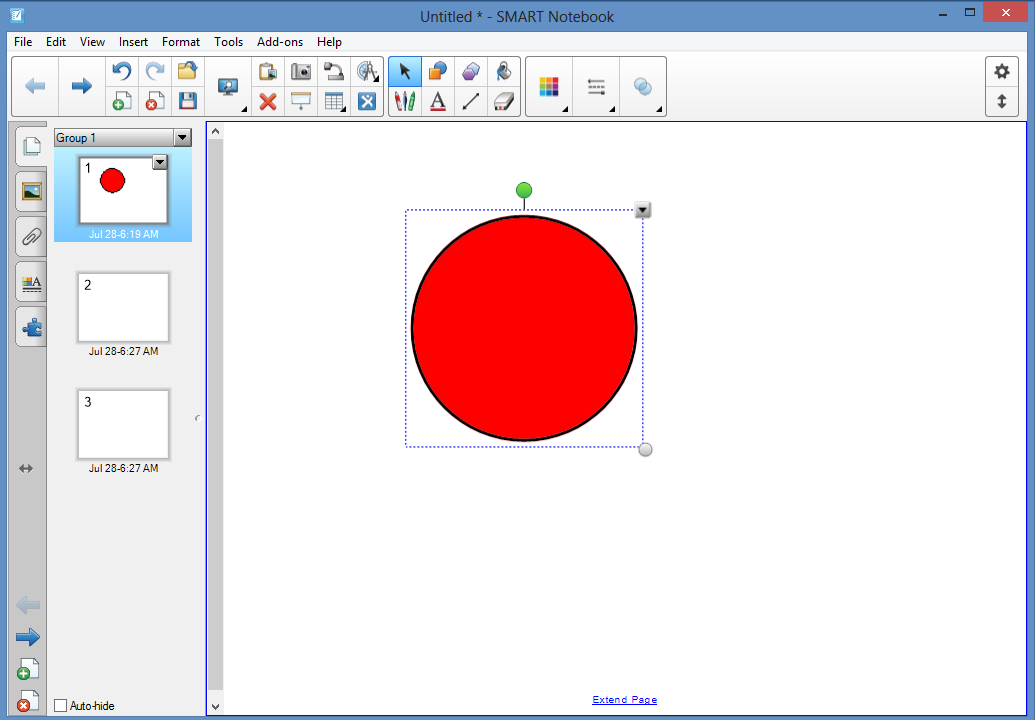1035x720 pixels.
Task: Open page 1 thumbnail menu arrow
Action: click(160, 162)
